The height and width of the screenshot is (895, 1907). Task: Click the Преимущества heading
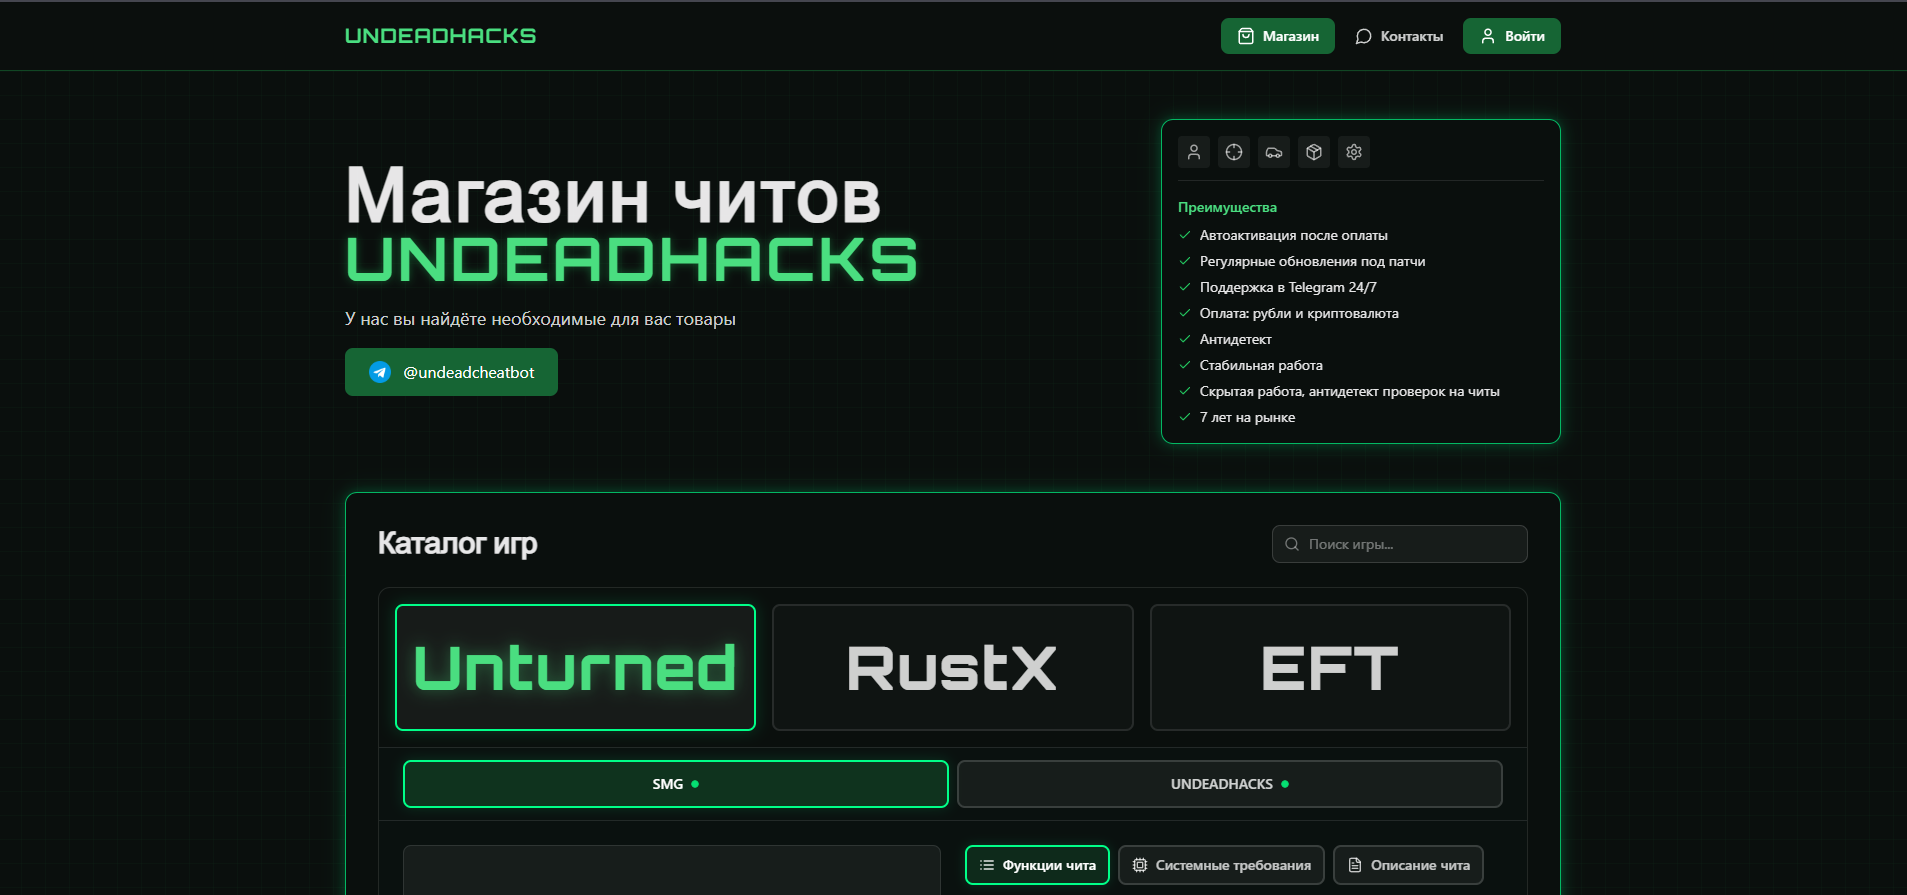1227,207
